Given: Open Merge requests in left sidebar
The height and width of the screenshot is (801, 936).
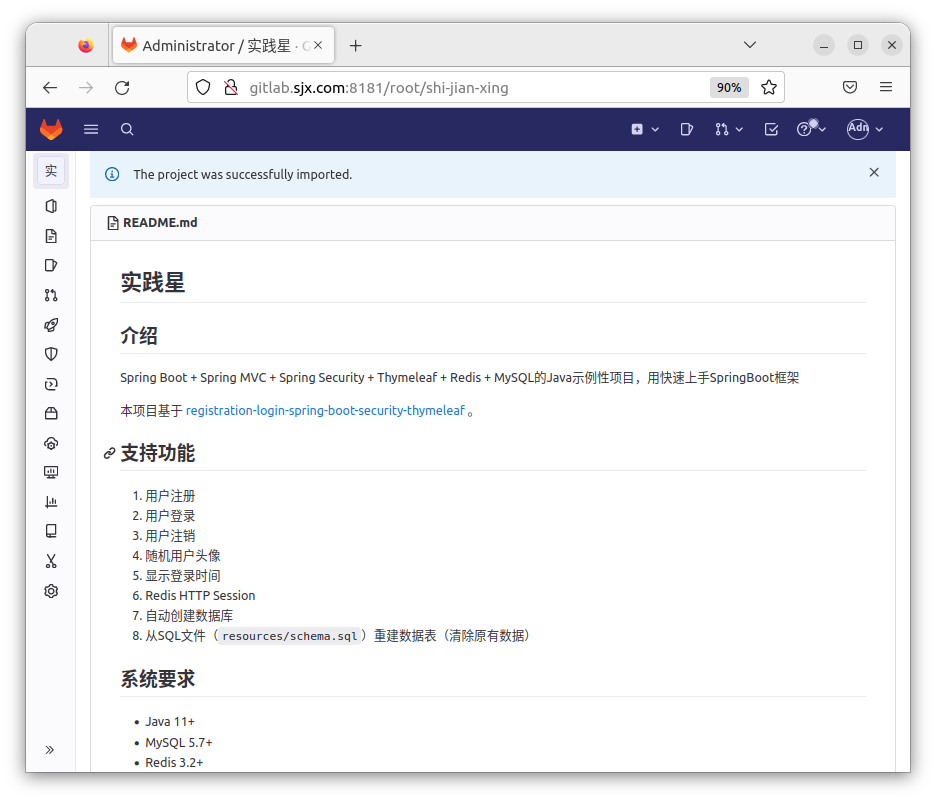Looking at the screenshot, I should click(x=51, y=295).
